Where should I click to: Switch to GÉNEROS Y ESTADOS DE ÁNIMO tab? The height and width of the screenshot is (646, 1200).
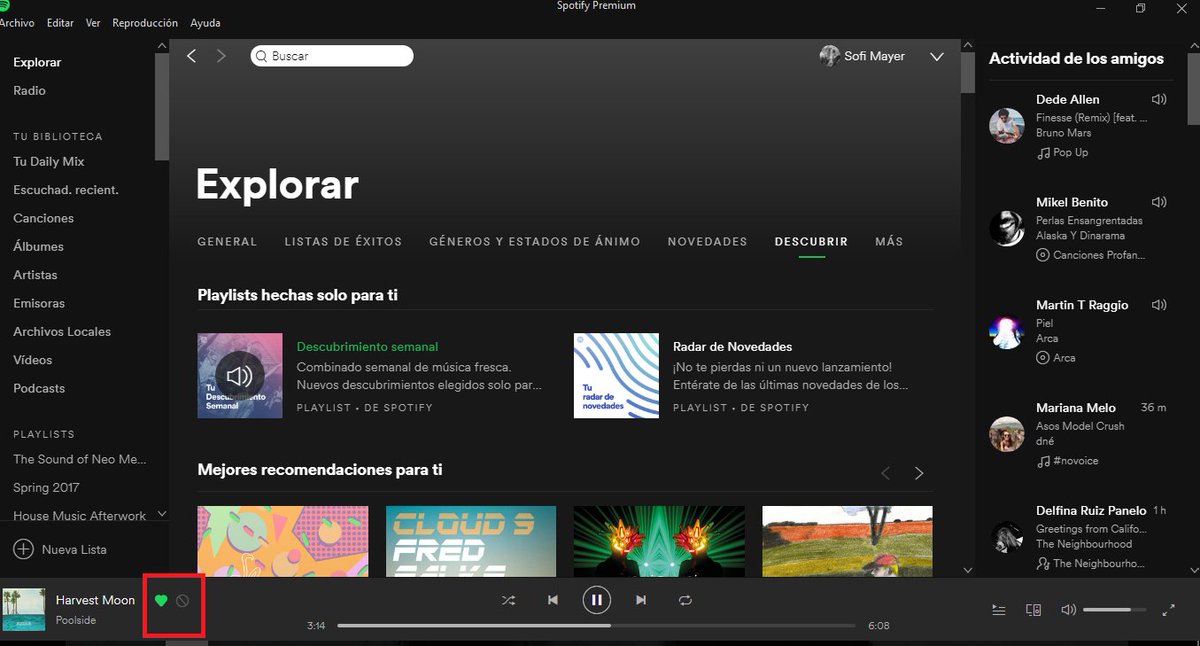(535, 242)
